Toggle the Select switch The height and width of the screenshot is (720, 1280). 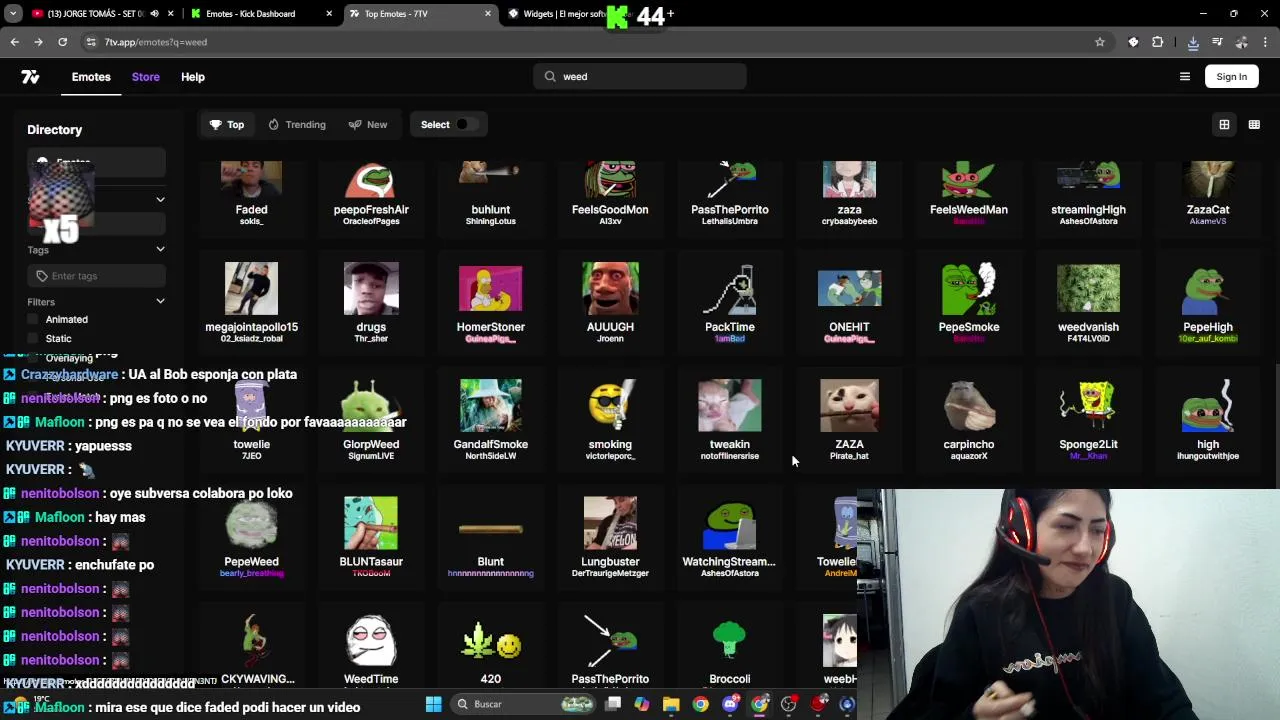coord(466,125)
